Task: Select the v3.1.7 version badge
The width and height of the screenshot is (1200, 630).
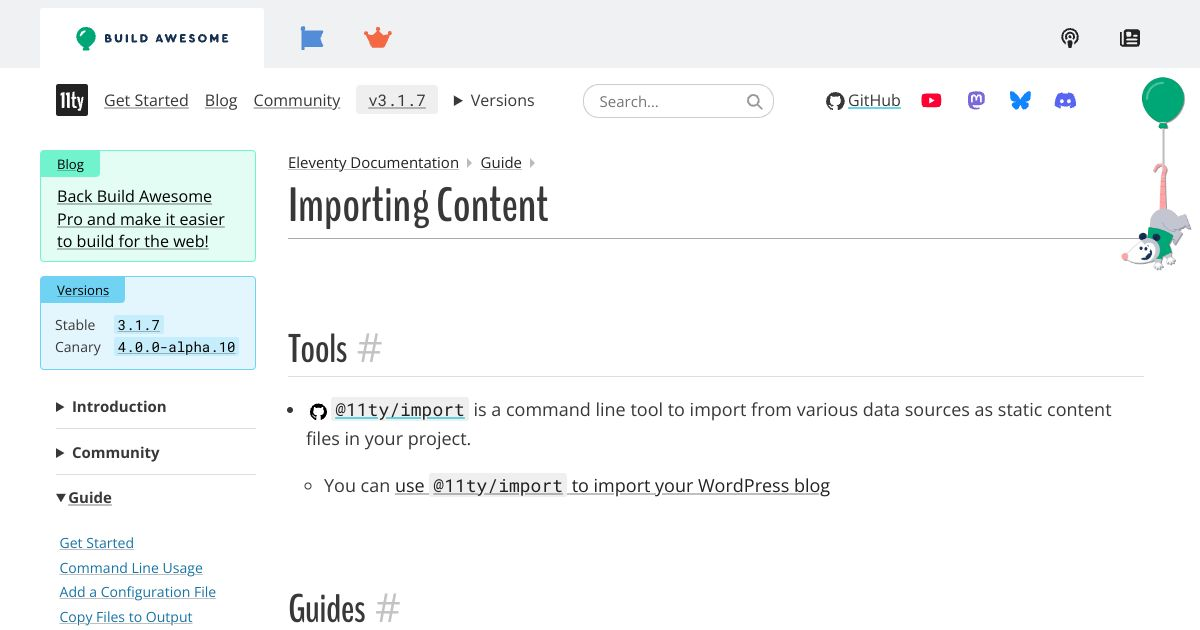Action: click(397, 100)
